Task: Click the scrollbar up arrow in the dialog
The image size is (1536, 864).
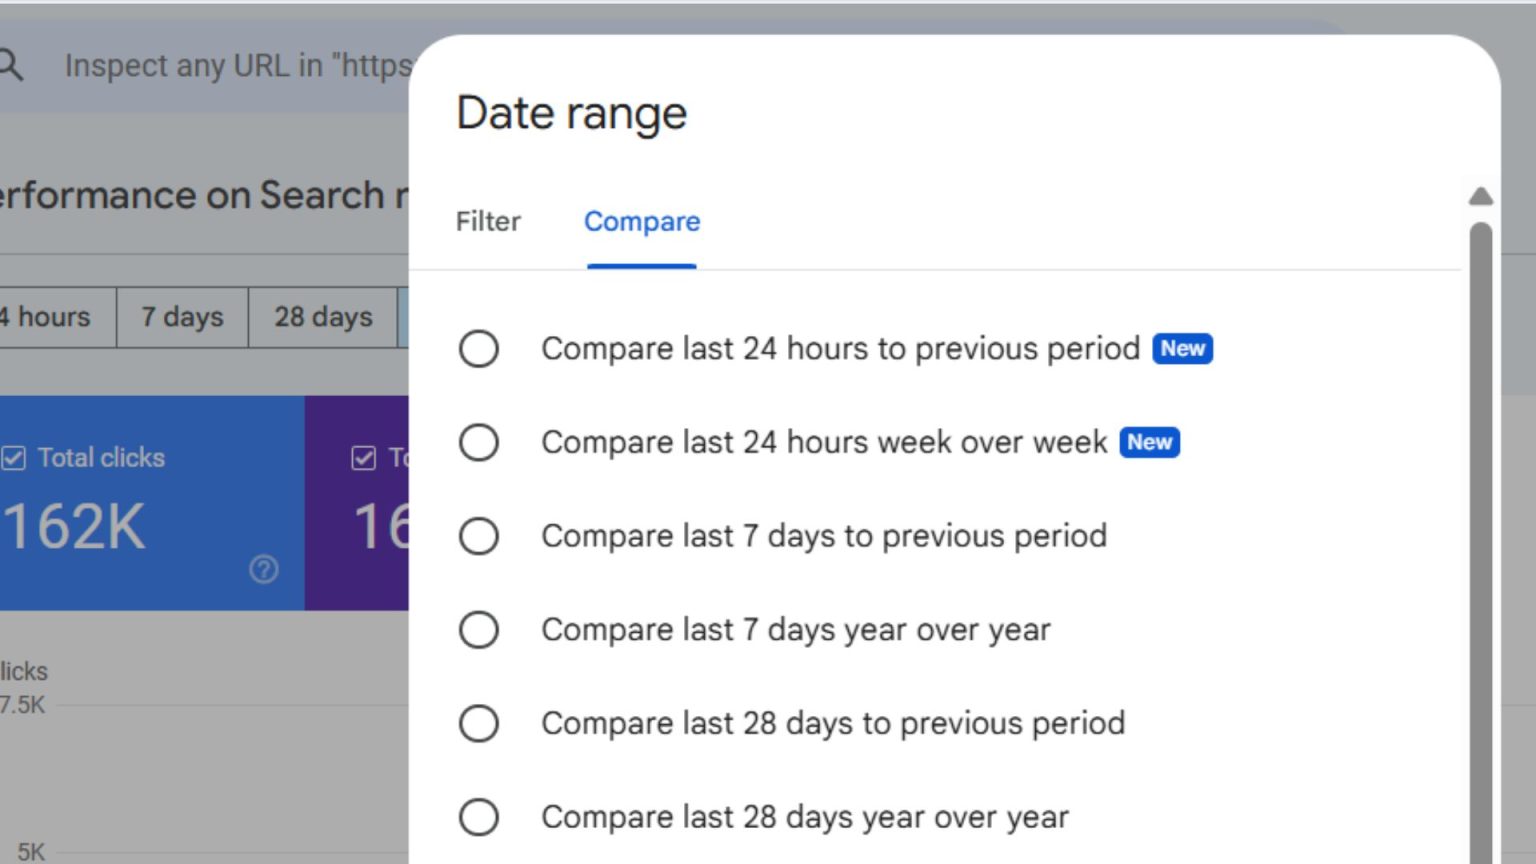Action: (x=1480, y=197)
